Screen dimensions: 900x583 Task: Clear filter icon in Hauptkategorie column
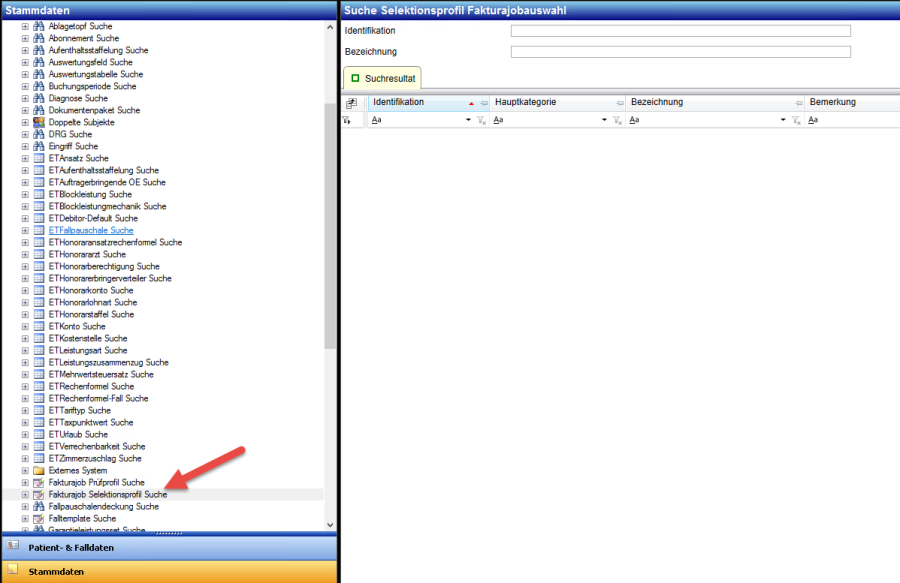point(618,120)
